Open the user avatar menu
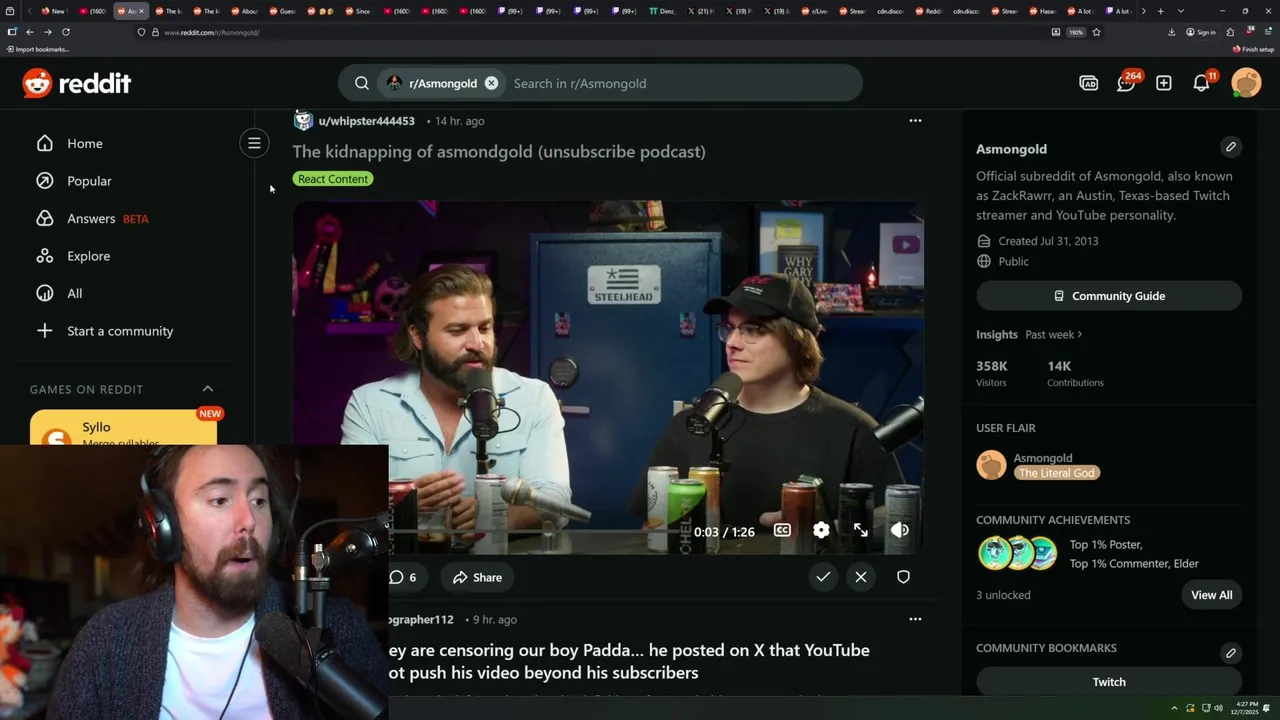1280x720 pixels. 1246,83
